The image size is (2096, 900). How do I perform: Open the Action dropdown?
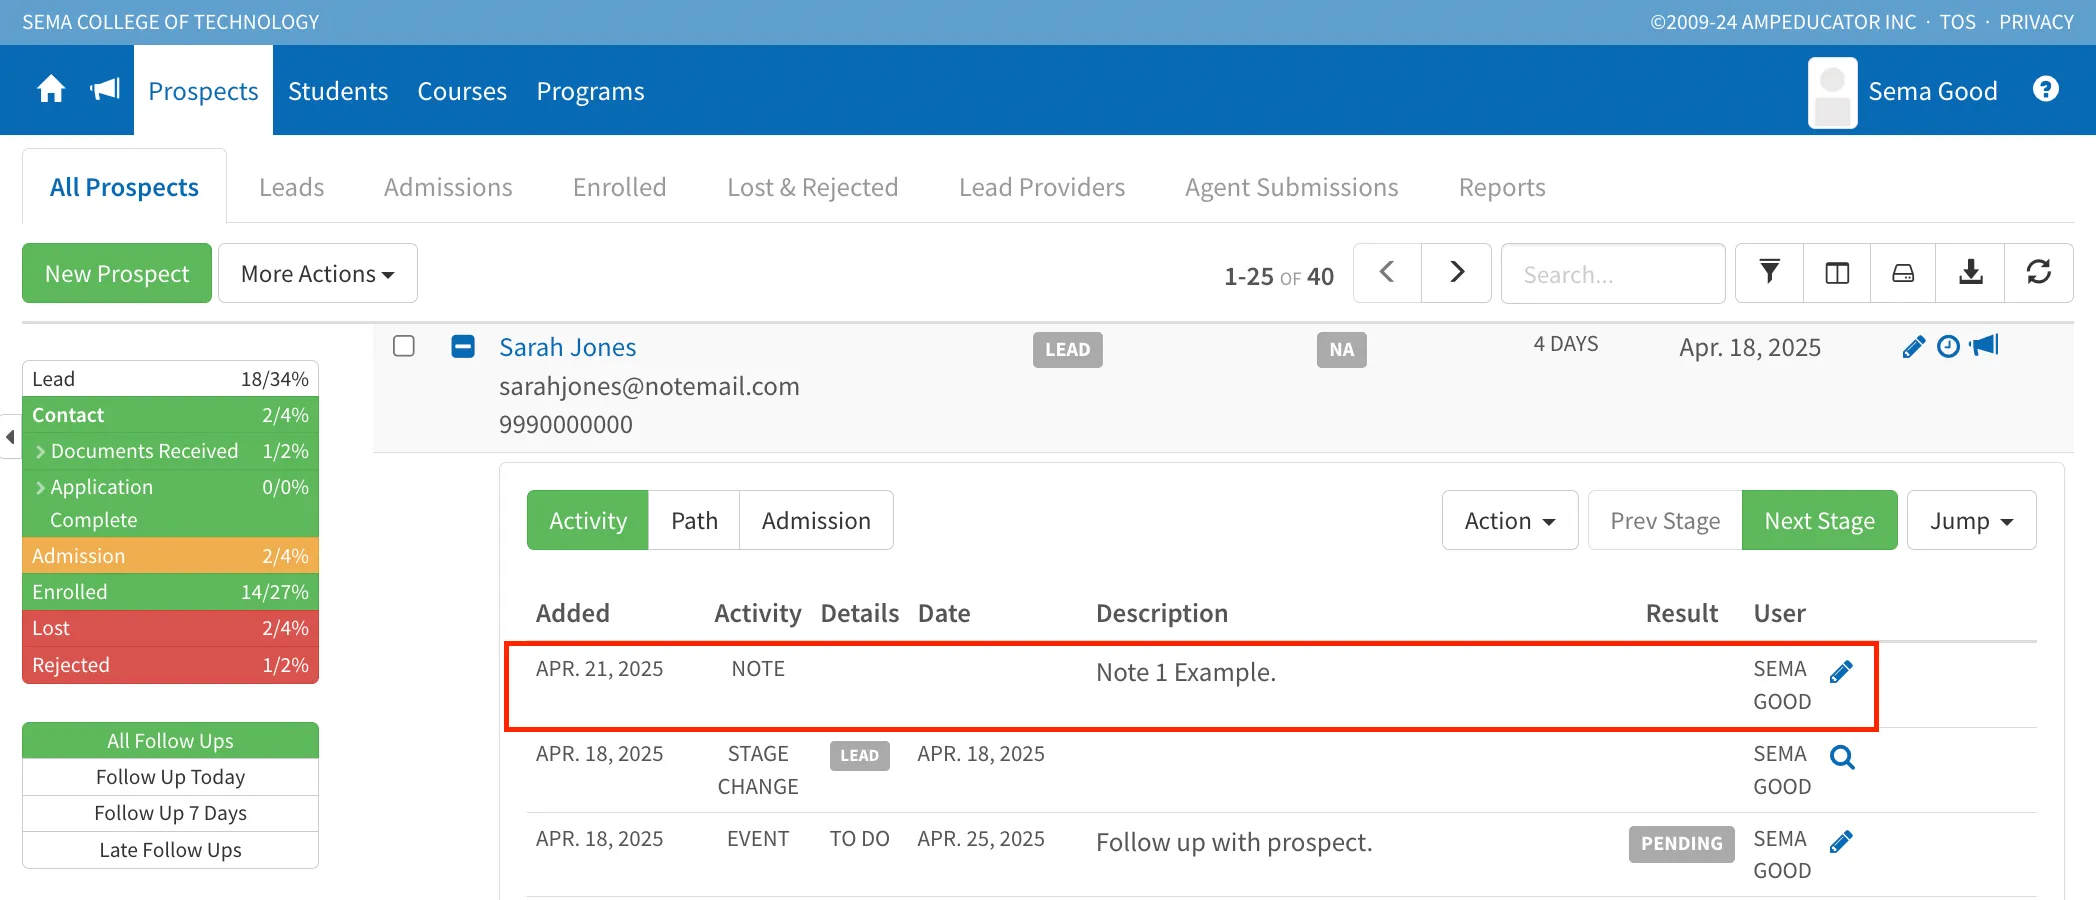pos(1510,520)
